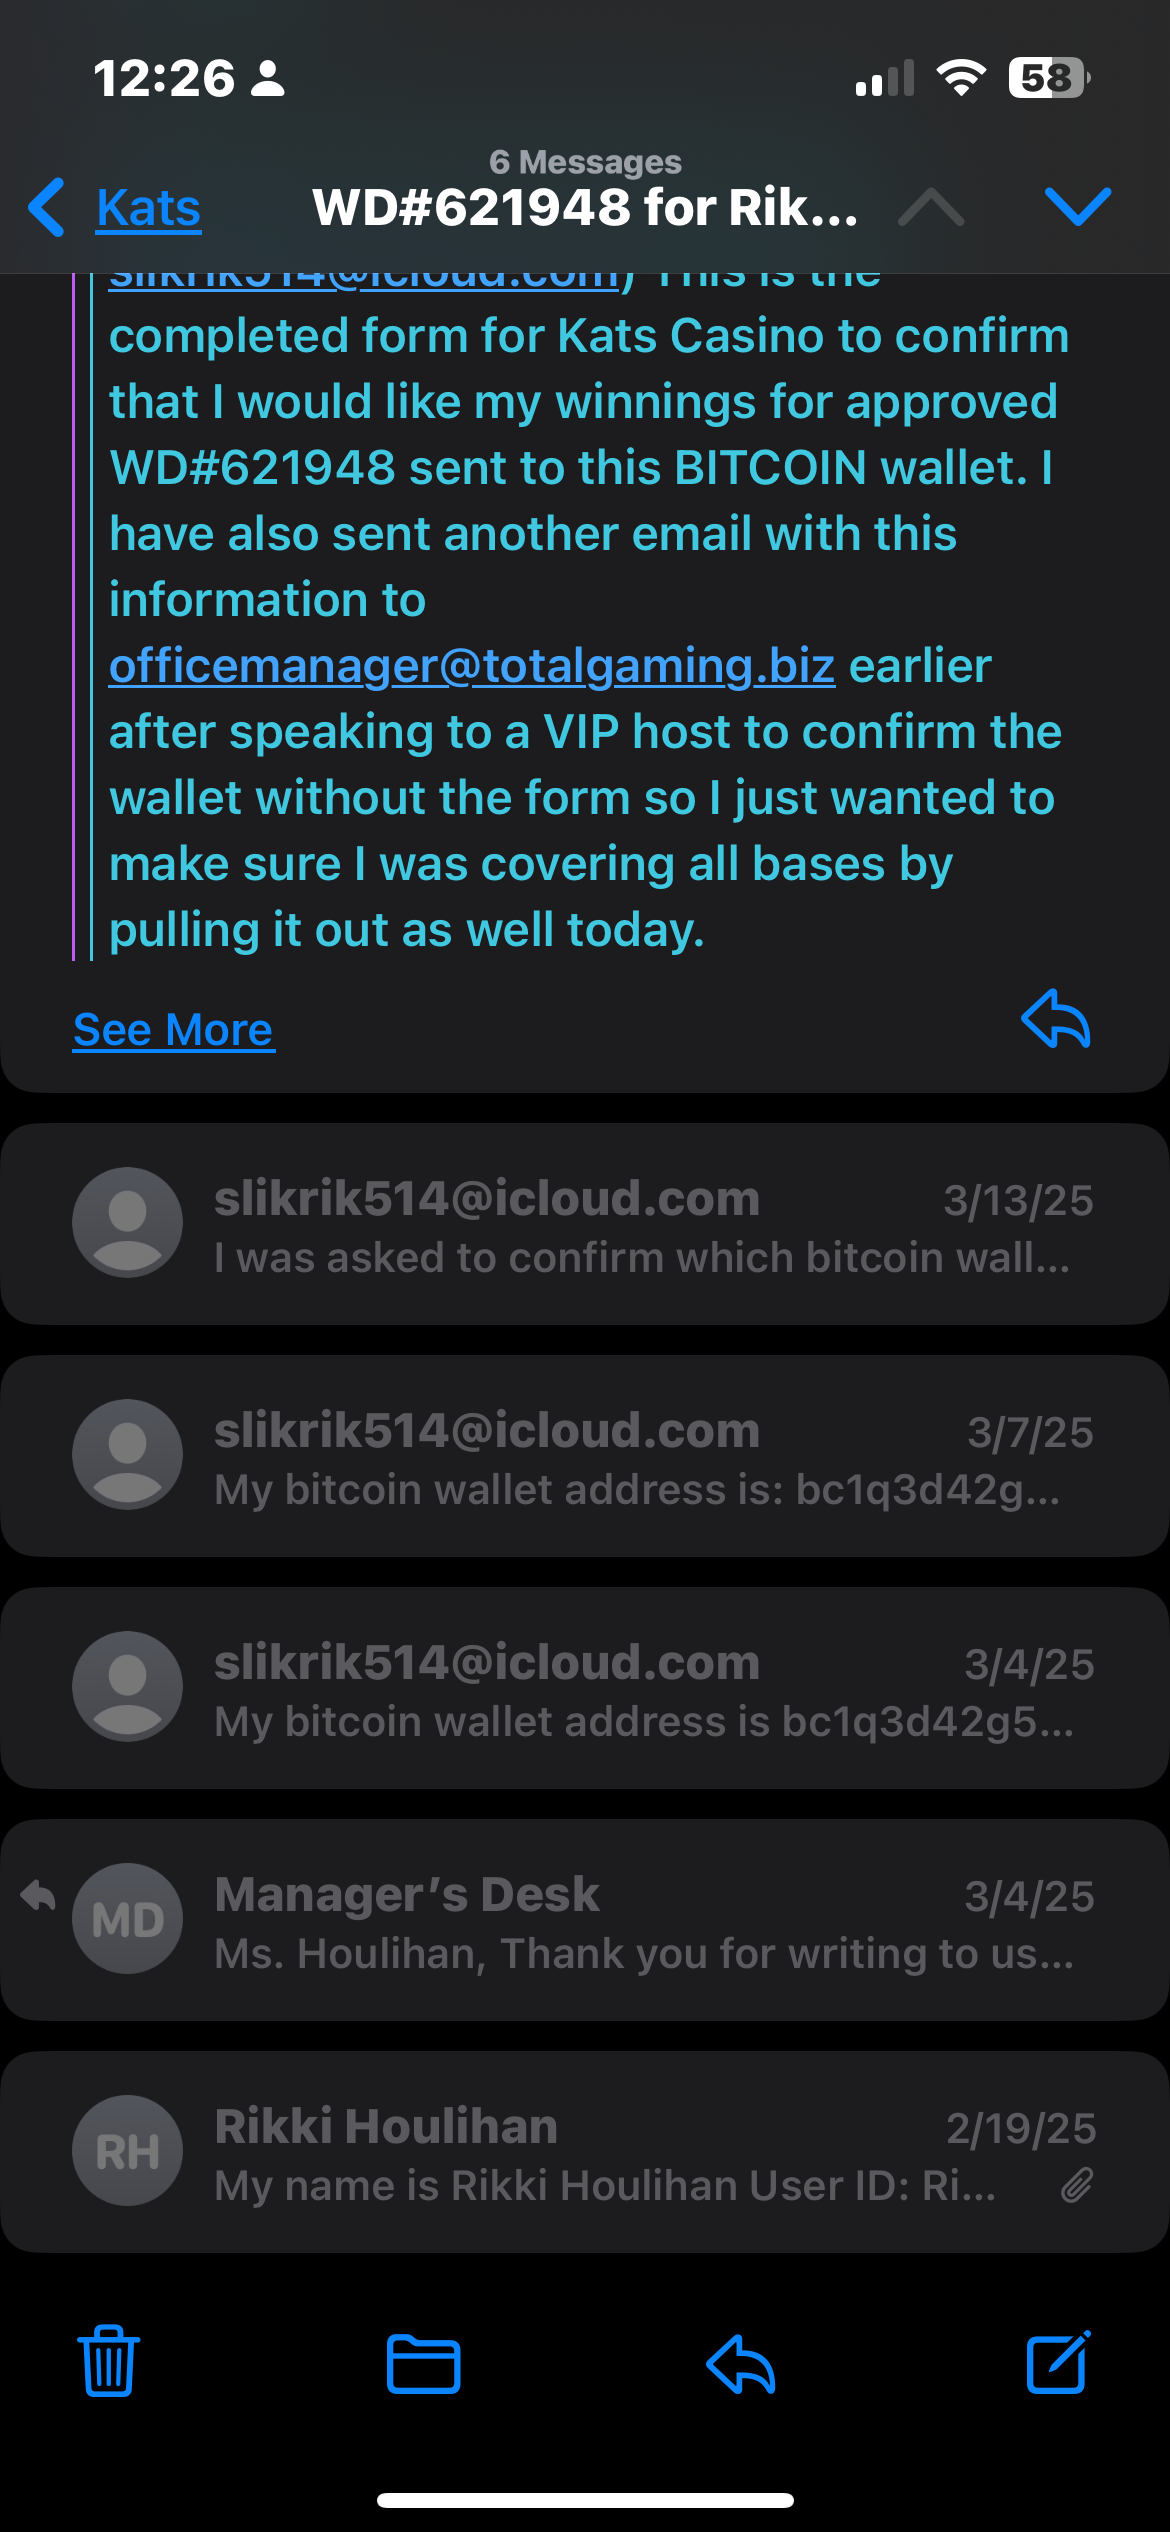Viewport: 1170px width, 2532px height.
Task: Tap See More to expand email
Action: pyautogui.click(x=173, y=1030)
